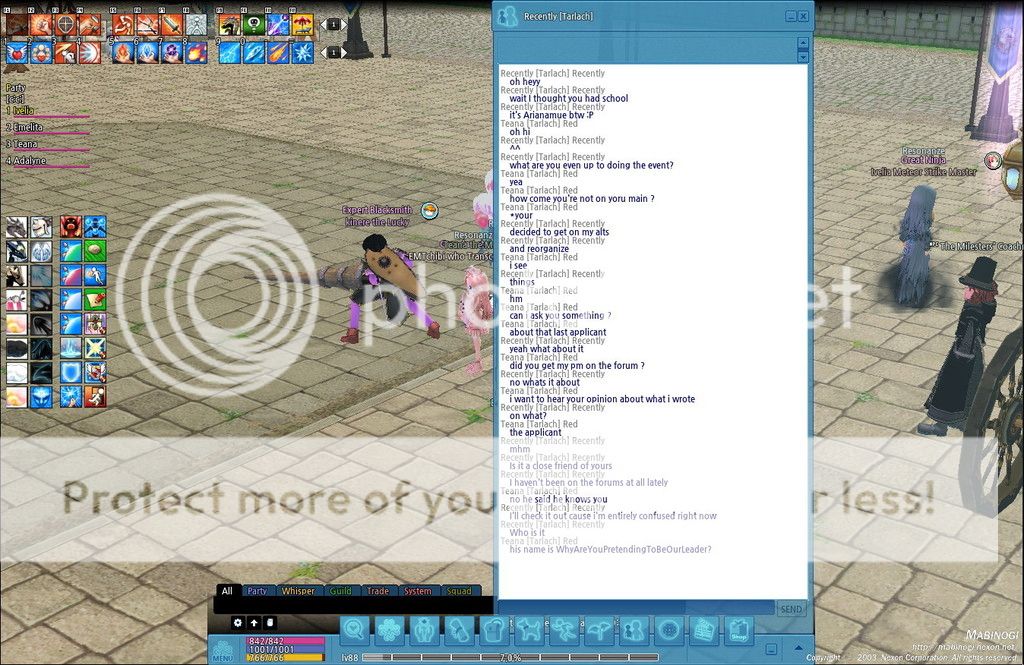The height and width of the screenshot is (665, 1024).
Task: Use the winged heart healing skill on hotkey 1
Action: [x=17, y=52]
